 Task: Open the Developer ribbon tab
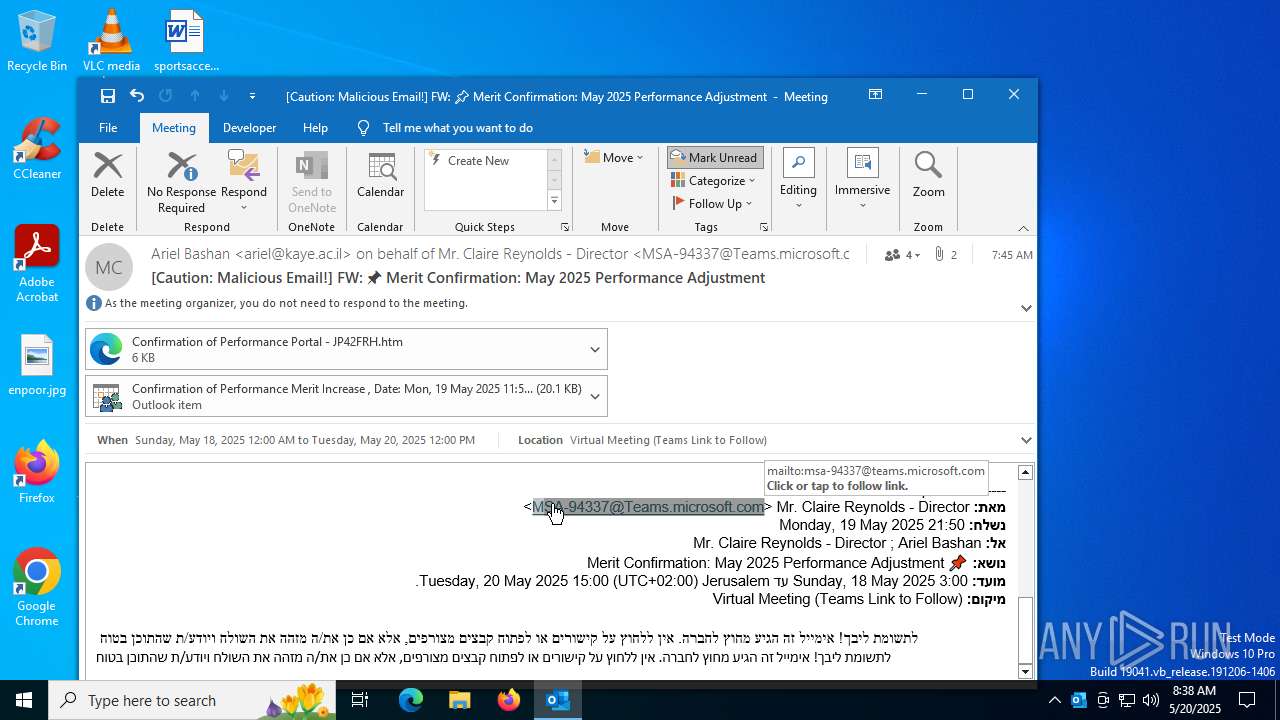click(x=249, y=128)
